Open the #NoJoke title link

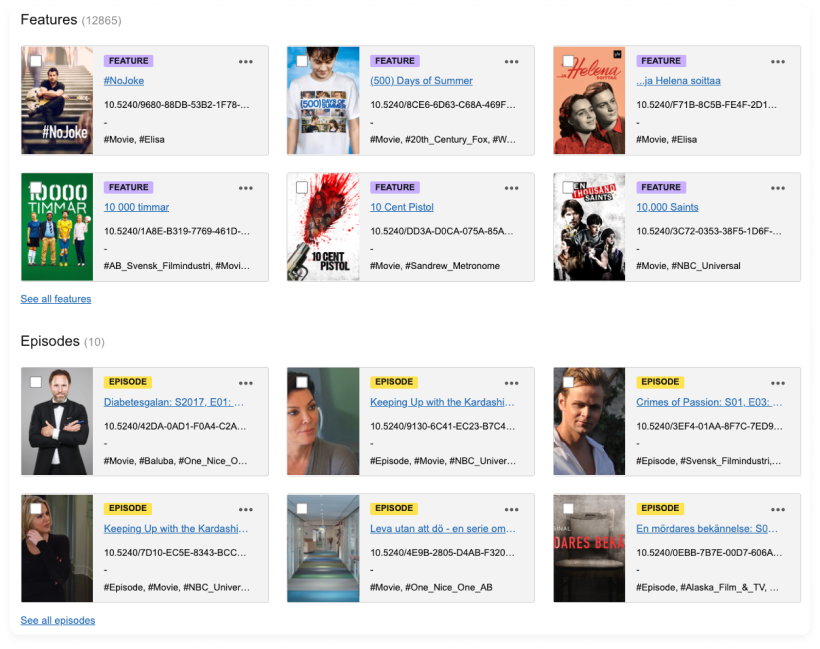pyautogui.click(x=124, y=81)
